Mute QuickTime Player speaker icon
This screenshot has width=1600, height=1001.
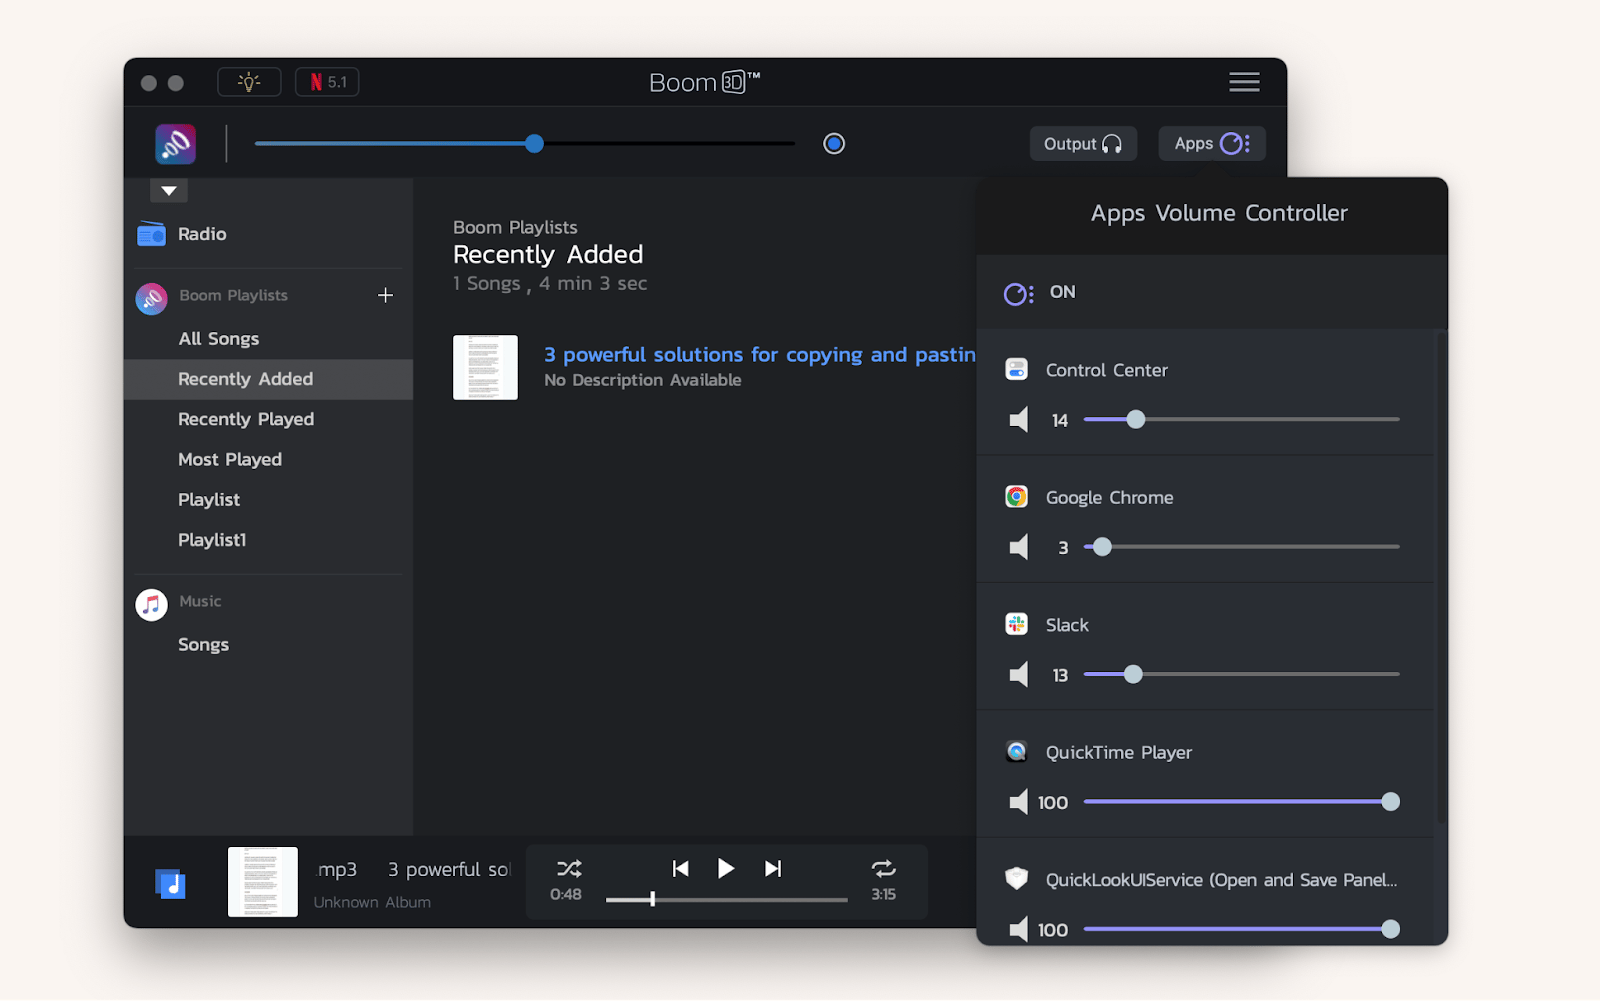tap(1018, 802)
